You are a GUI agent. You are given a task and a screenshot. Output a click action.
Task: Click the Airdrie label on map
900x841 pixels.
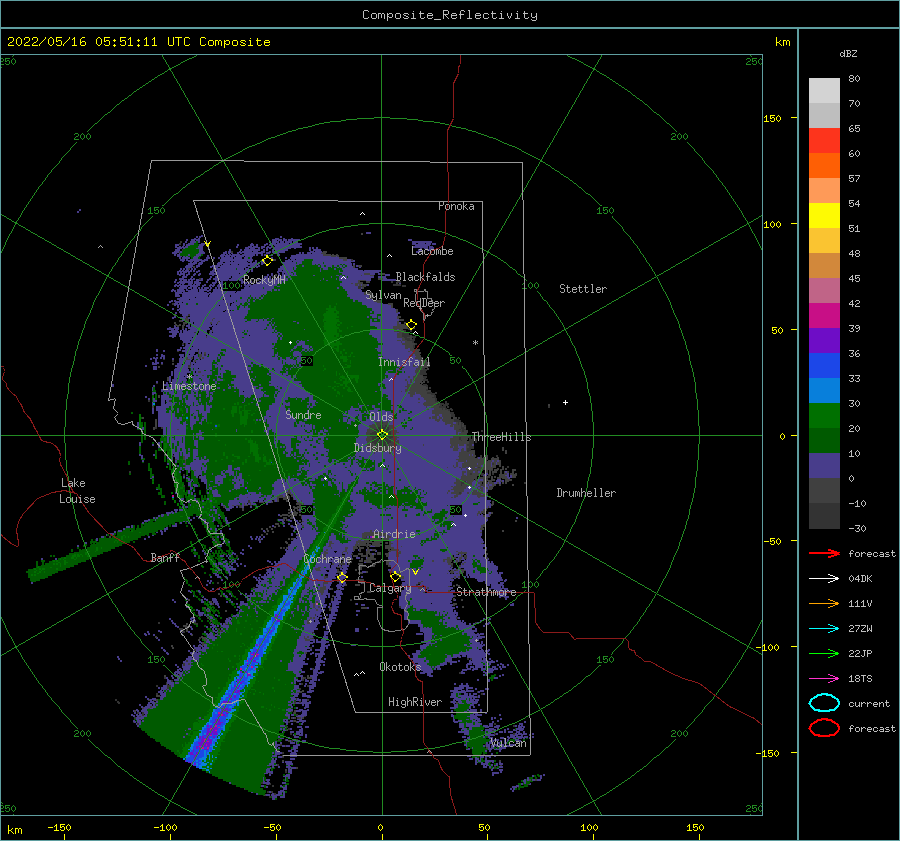click(394, 534)
